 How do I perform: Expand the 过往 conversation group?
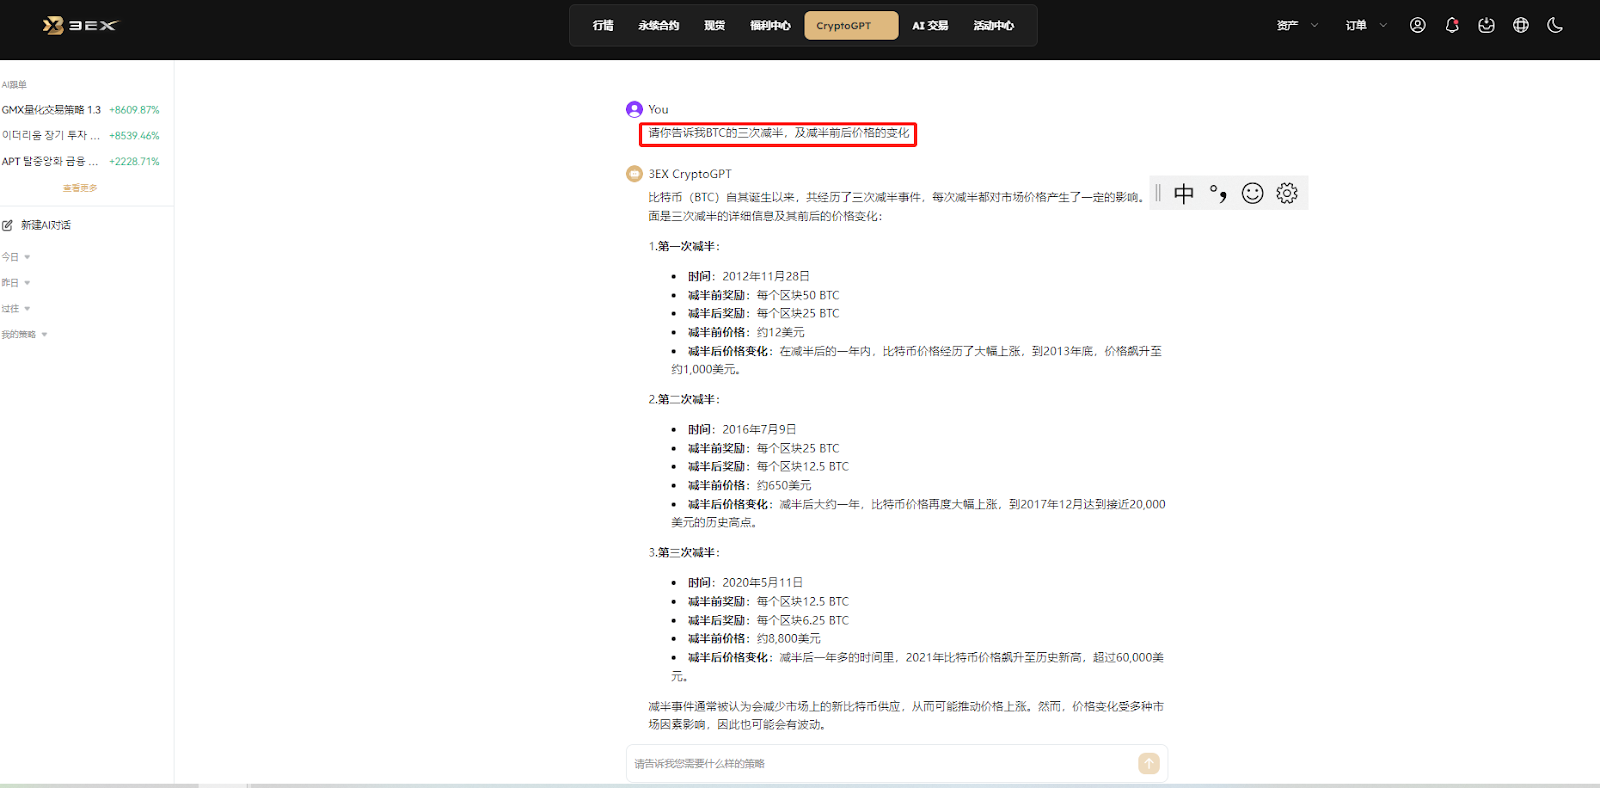click(16, 309)
